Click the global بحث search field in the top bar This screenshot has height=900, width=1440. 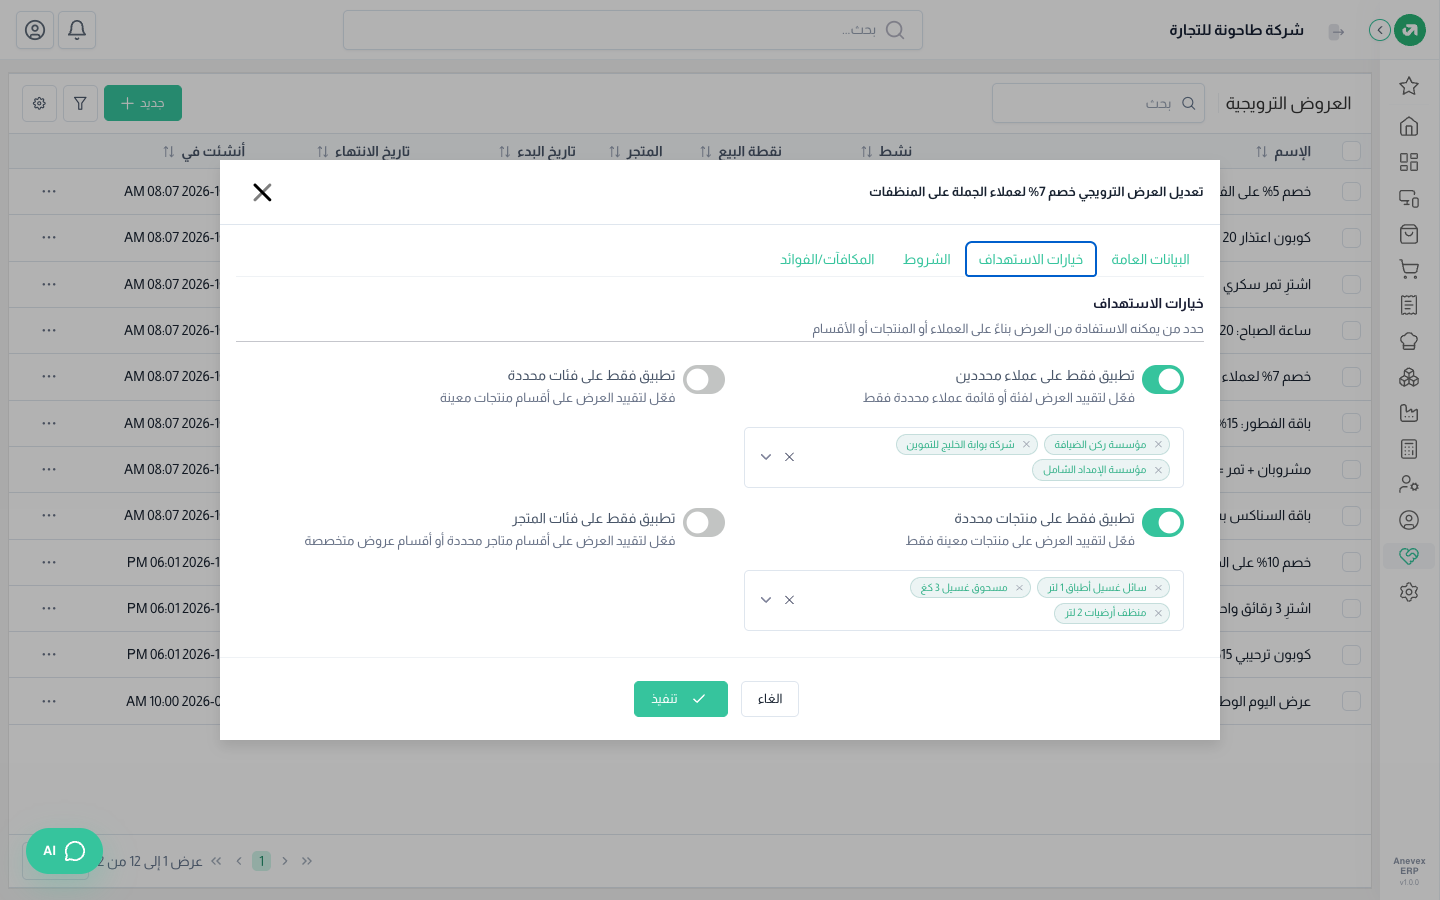633,30
